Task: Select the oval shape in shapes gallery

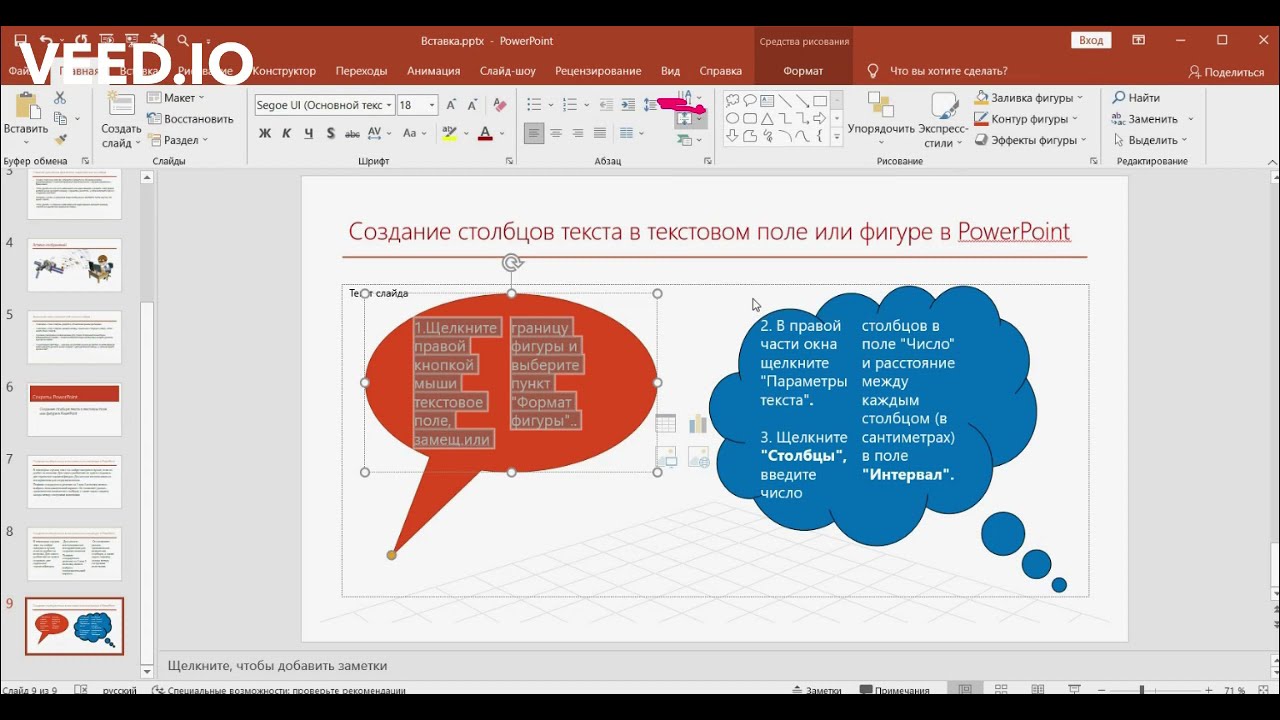Action: click(732, 119)
